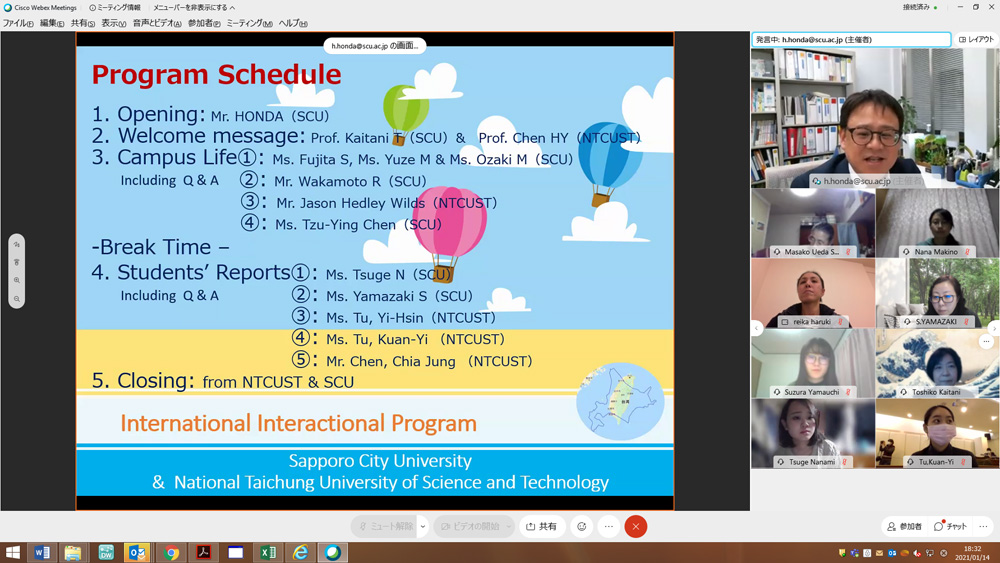This screenshot has height=563, width=1000.
Task: Select S.YAMAZAKI's video thumbnail
Action: tap(938, 293)
